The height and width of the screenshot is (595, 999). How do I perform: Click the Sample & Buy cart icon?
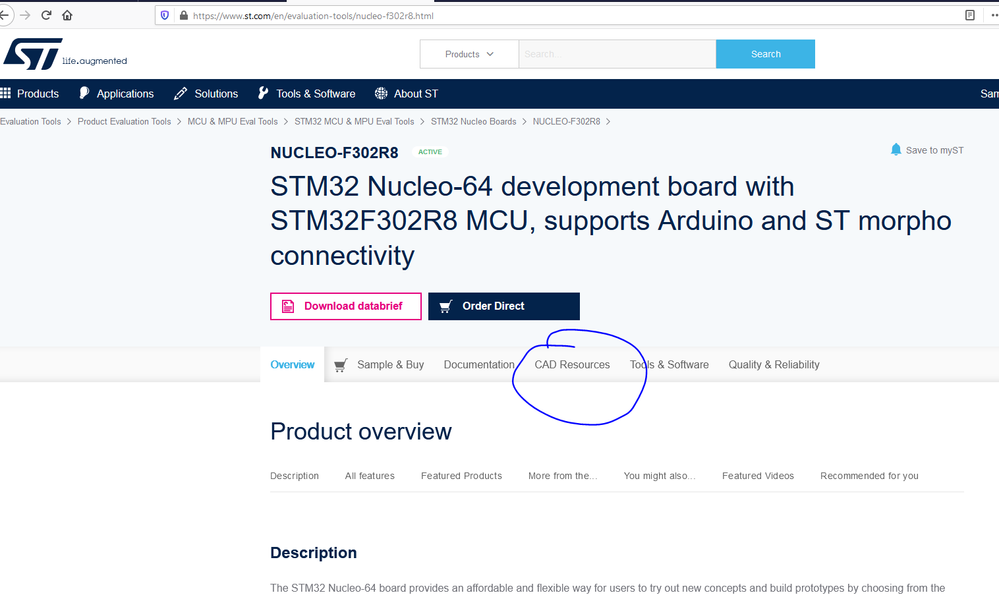[x=341, y=365]
